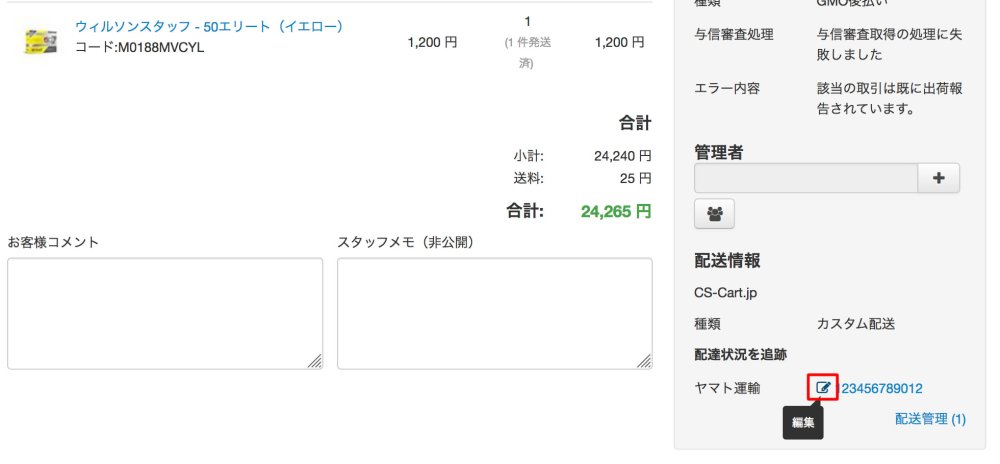Click the product code M0188MVCYL text

[139, 46]
